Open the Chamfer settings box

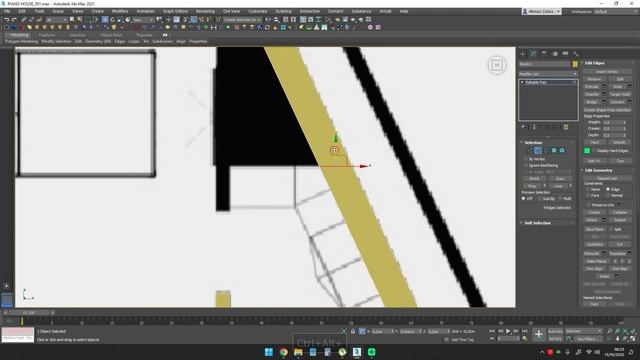pos(604,94)
